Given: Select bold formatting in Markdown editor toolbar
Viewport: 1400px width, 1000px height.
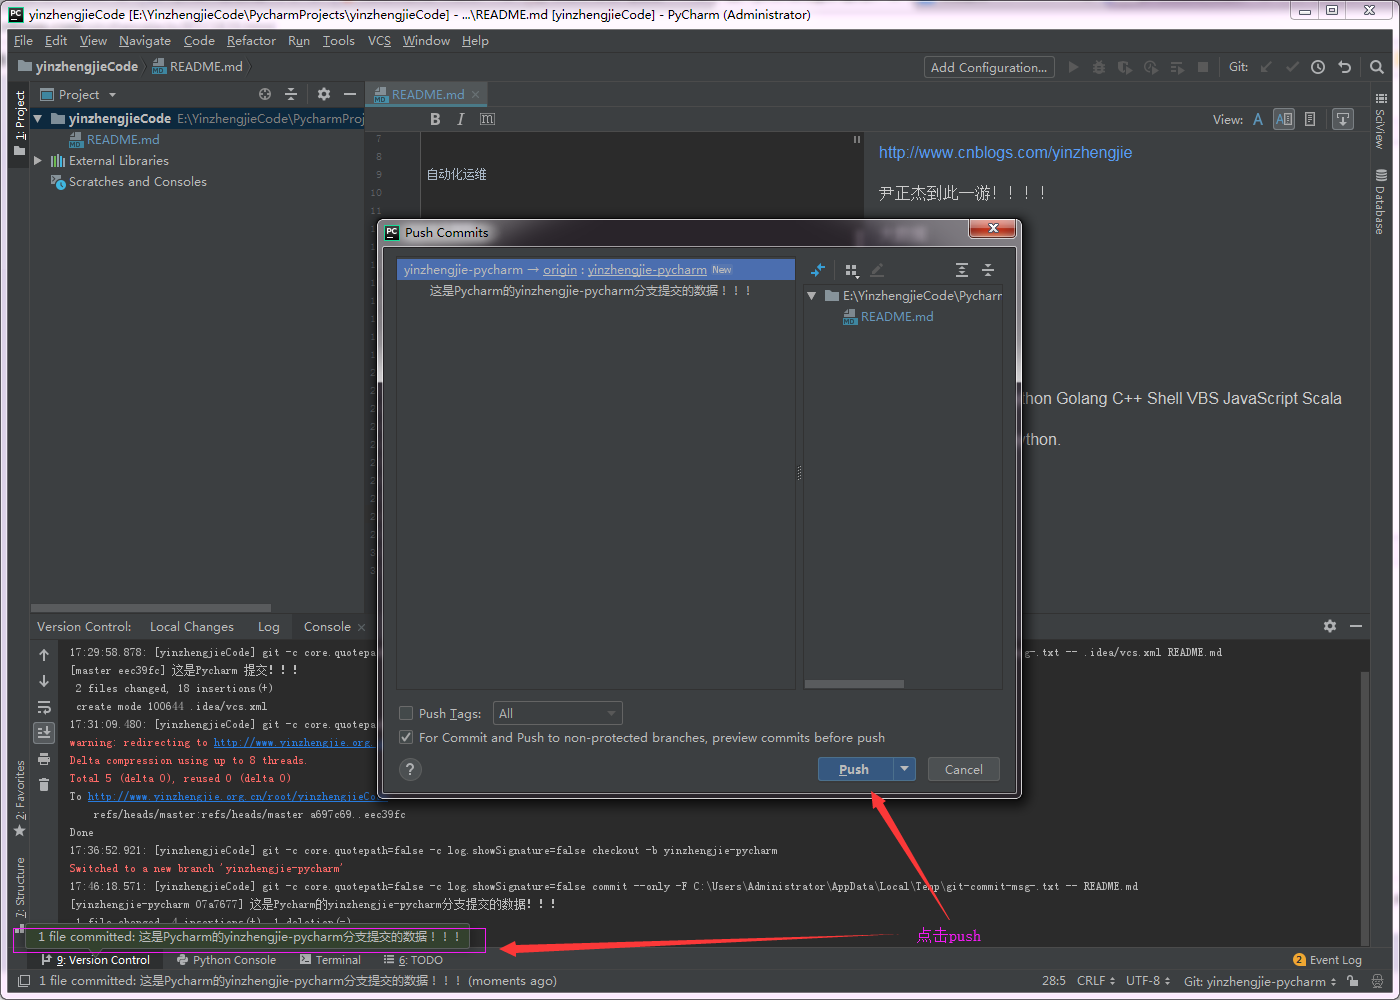Looking at the screenshot, I should [x=435, y=118].
